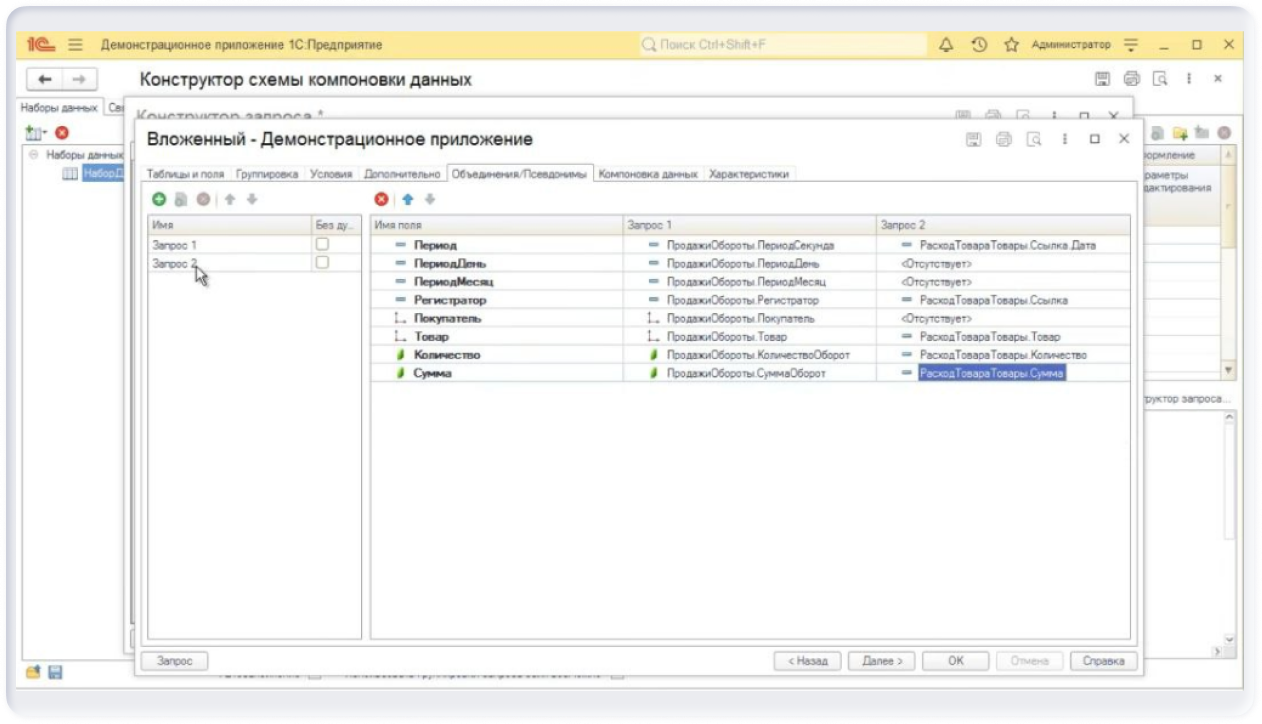
Task: Open service menu next to Администратор
Action: pos(1131,45)
